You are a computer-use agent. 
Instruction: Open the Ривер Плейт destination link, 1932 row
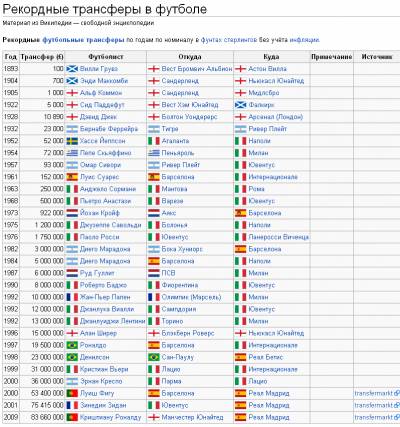click(268, 129)
